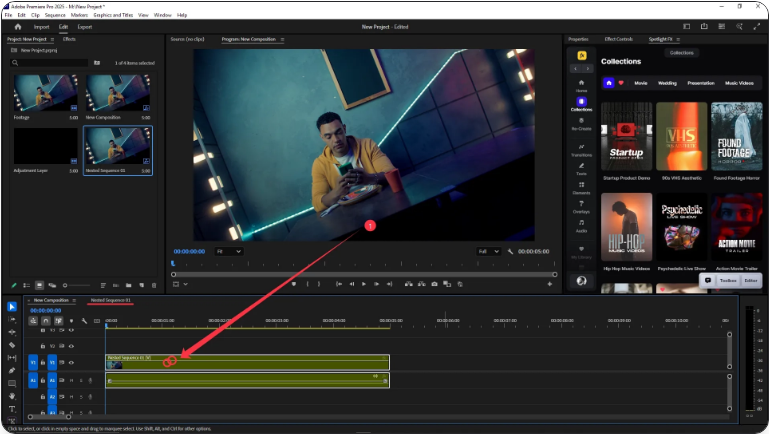Click the Home workspace icon
769x434 pixels.
click(x=17, y=26)
